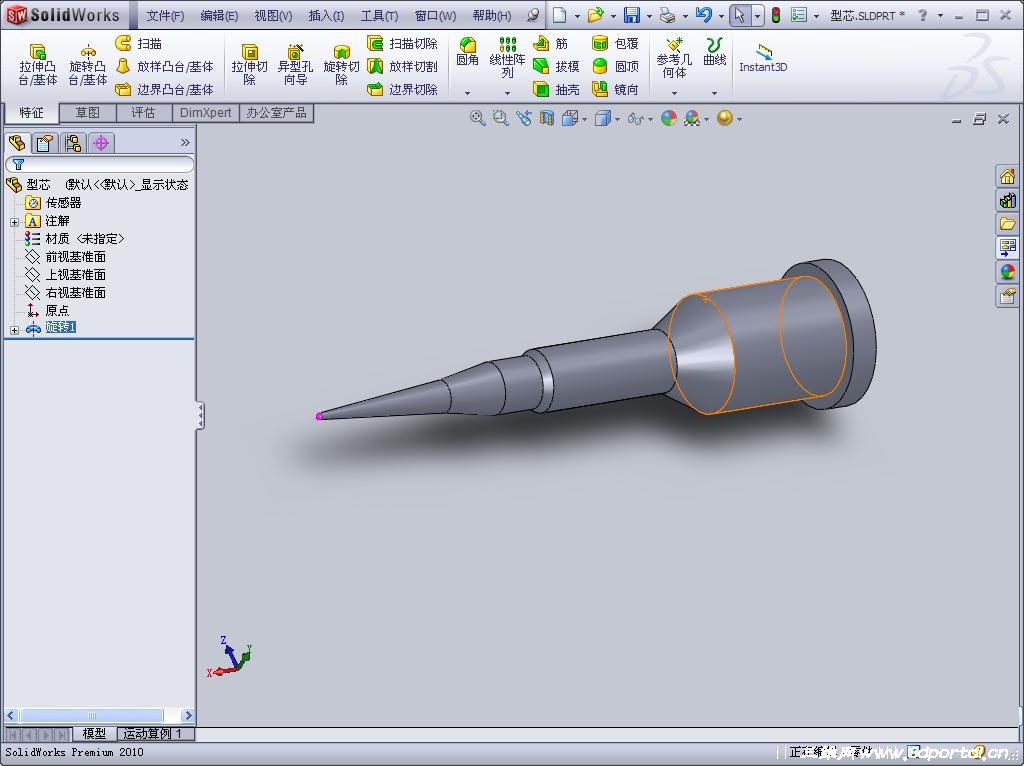This screenshot has height=766, width=1024.
Task: Toggle Instant3D mode
Action: pos(763,57)
